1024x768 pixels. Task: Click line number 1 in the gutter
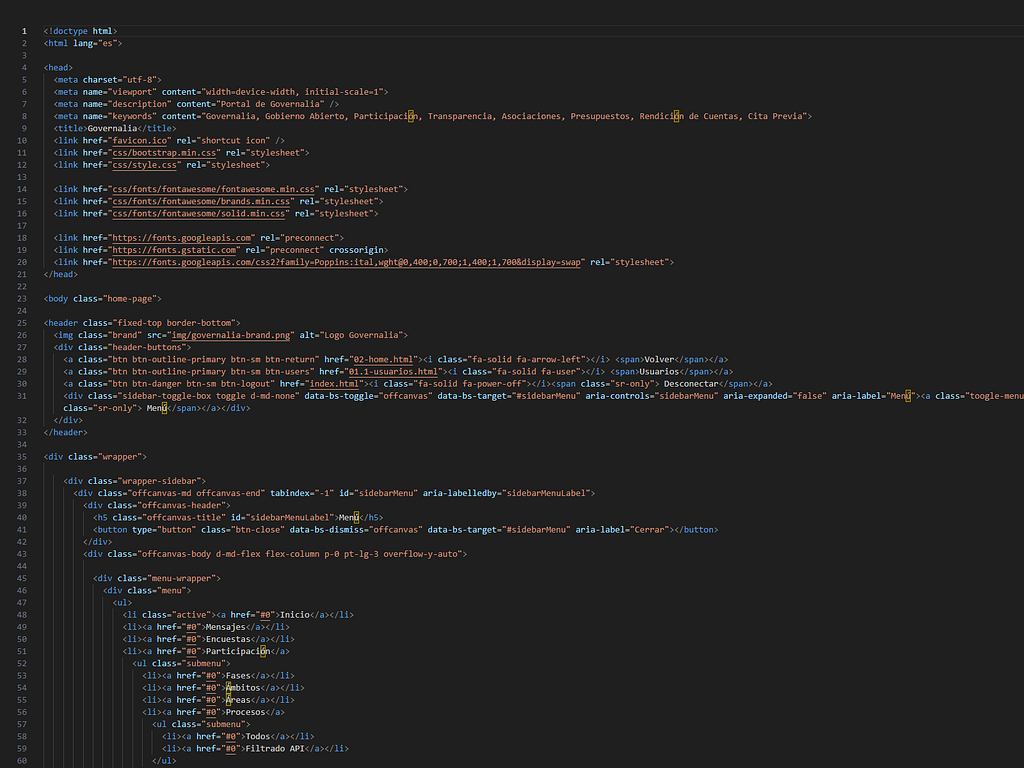click(24, 30)
